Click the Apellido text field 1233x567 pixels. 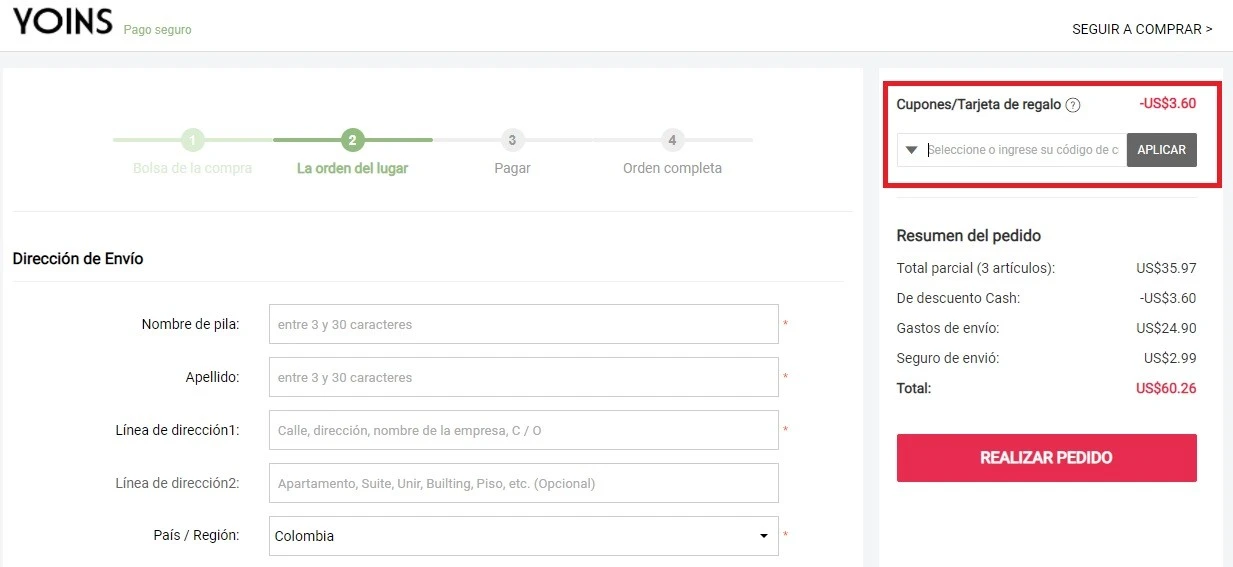523,377
